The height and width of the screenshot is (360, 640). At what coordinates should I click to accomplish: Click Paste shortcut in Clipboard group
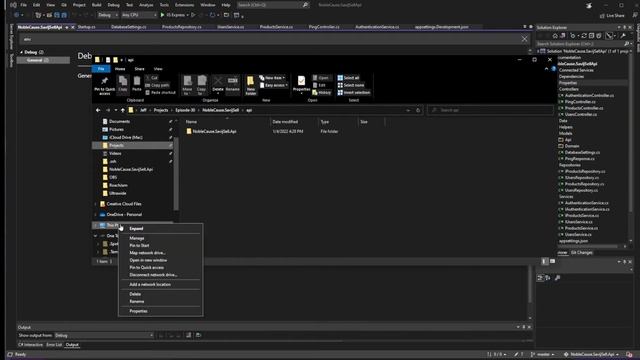[160, 93]
